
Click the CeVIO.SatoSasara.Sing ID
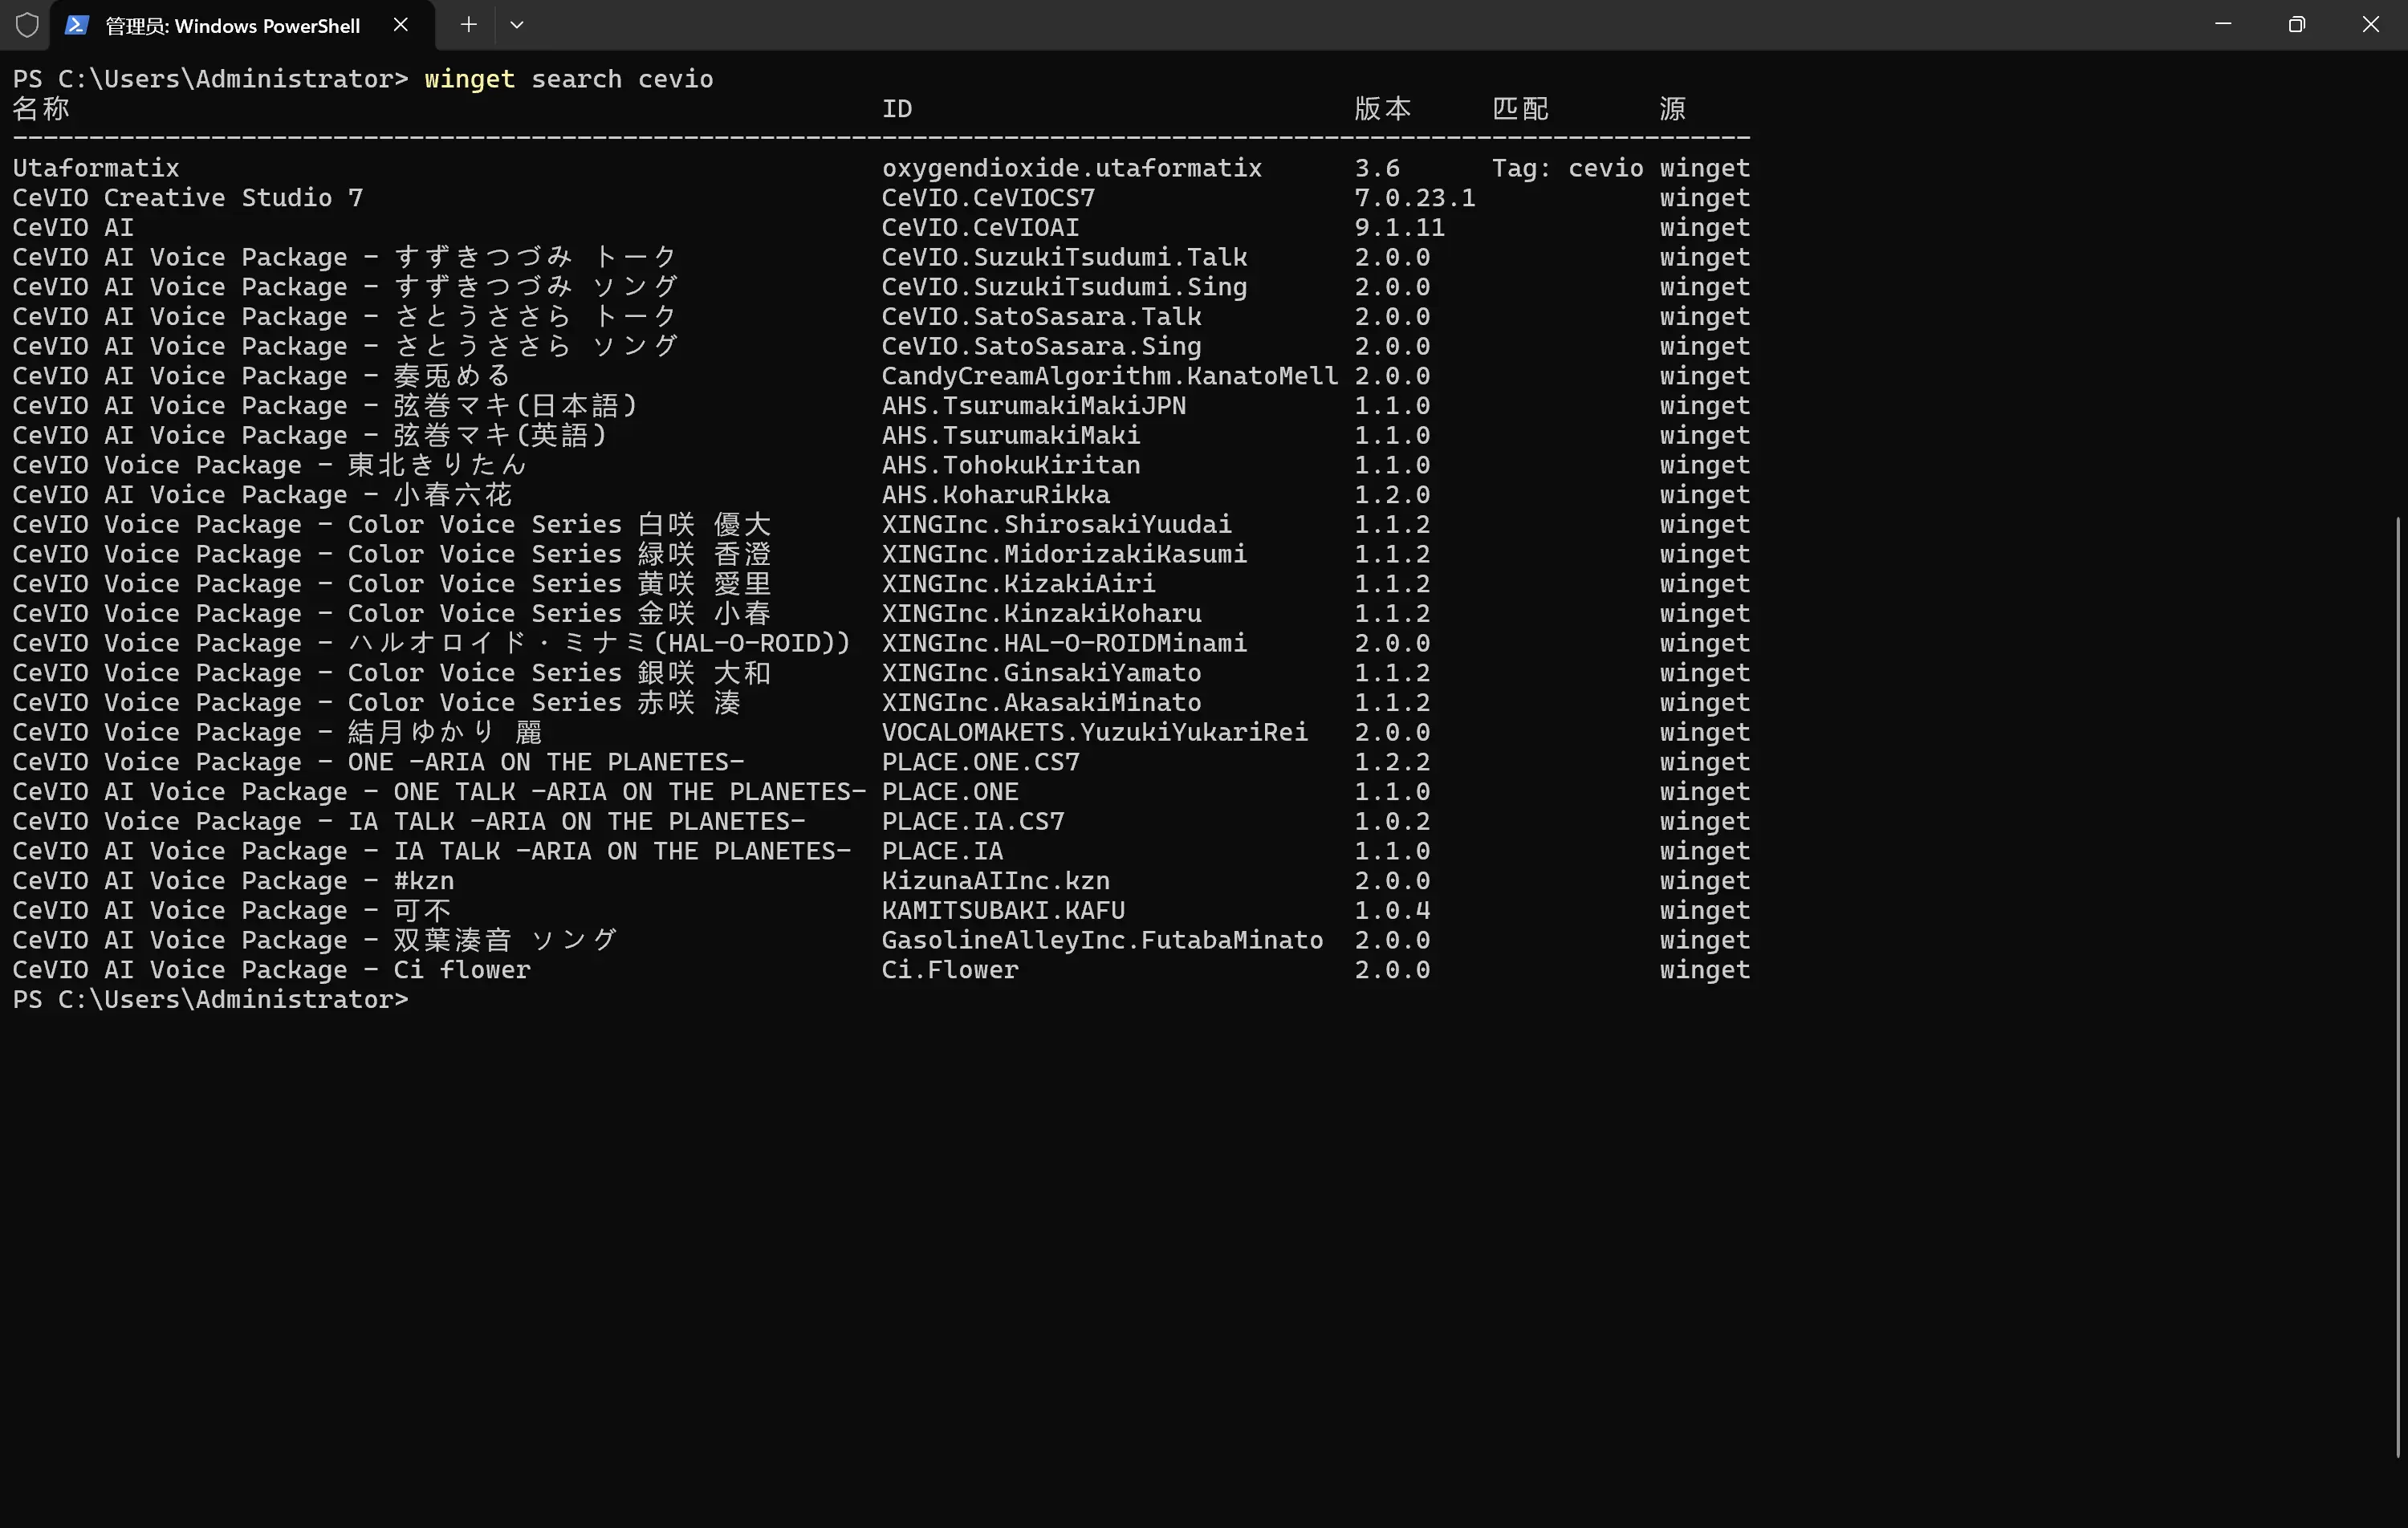pos(1041,347)
